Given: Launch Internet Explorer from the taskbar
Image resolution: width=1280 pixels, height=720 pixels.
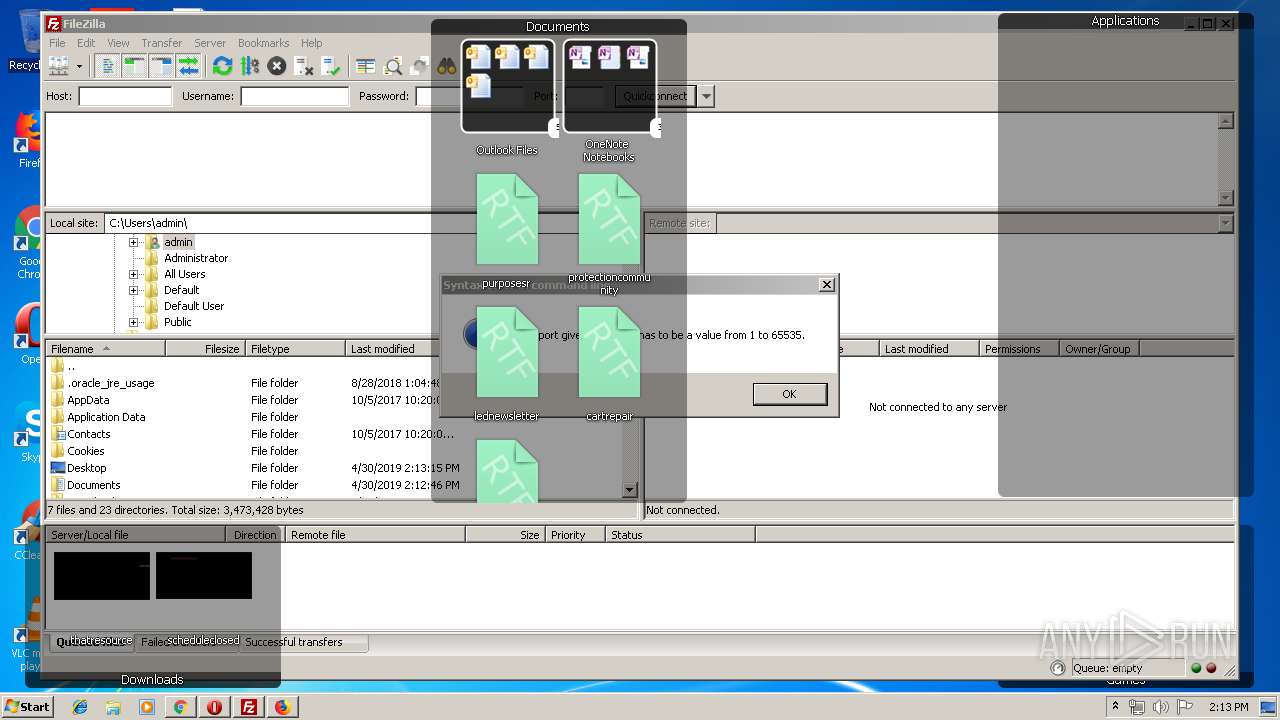Looking at the screenshot, I should (80, 707).
